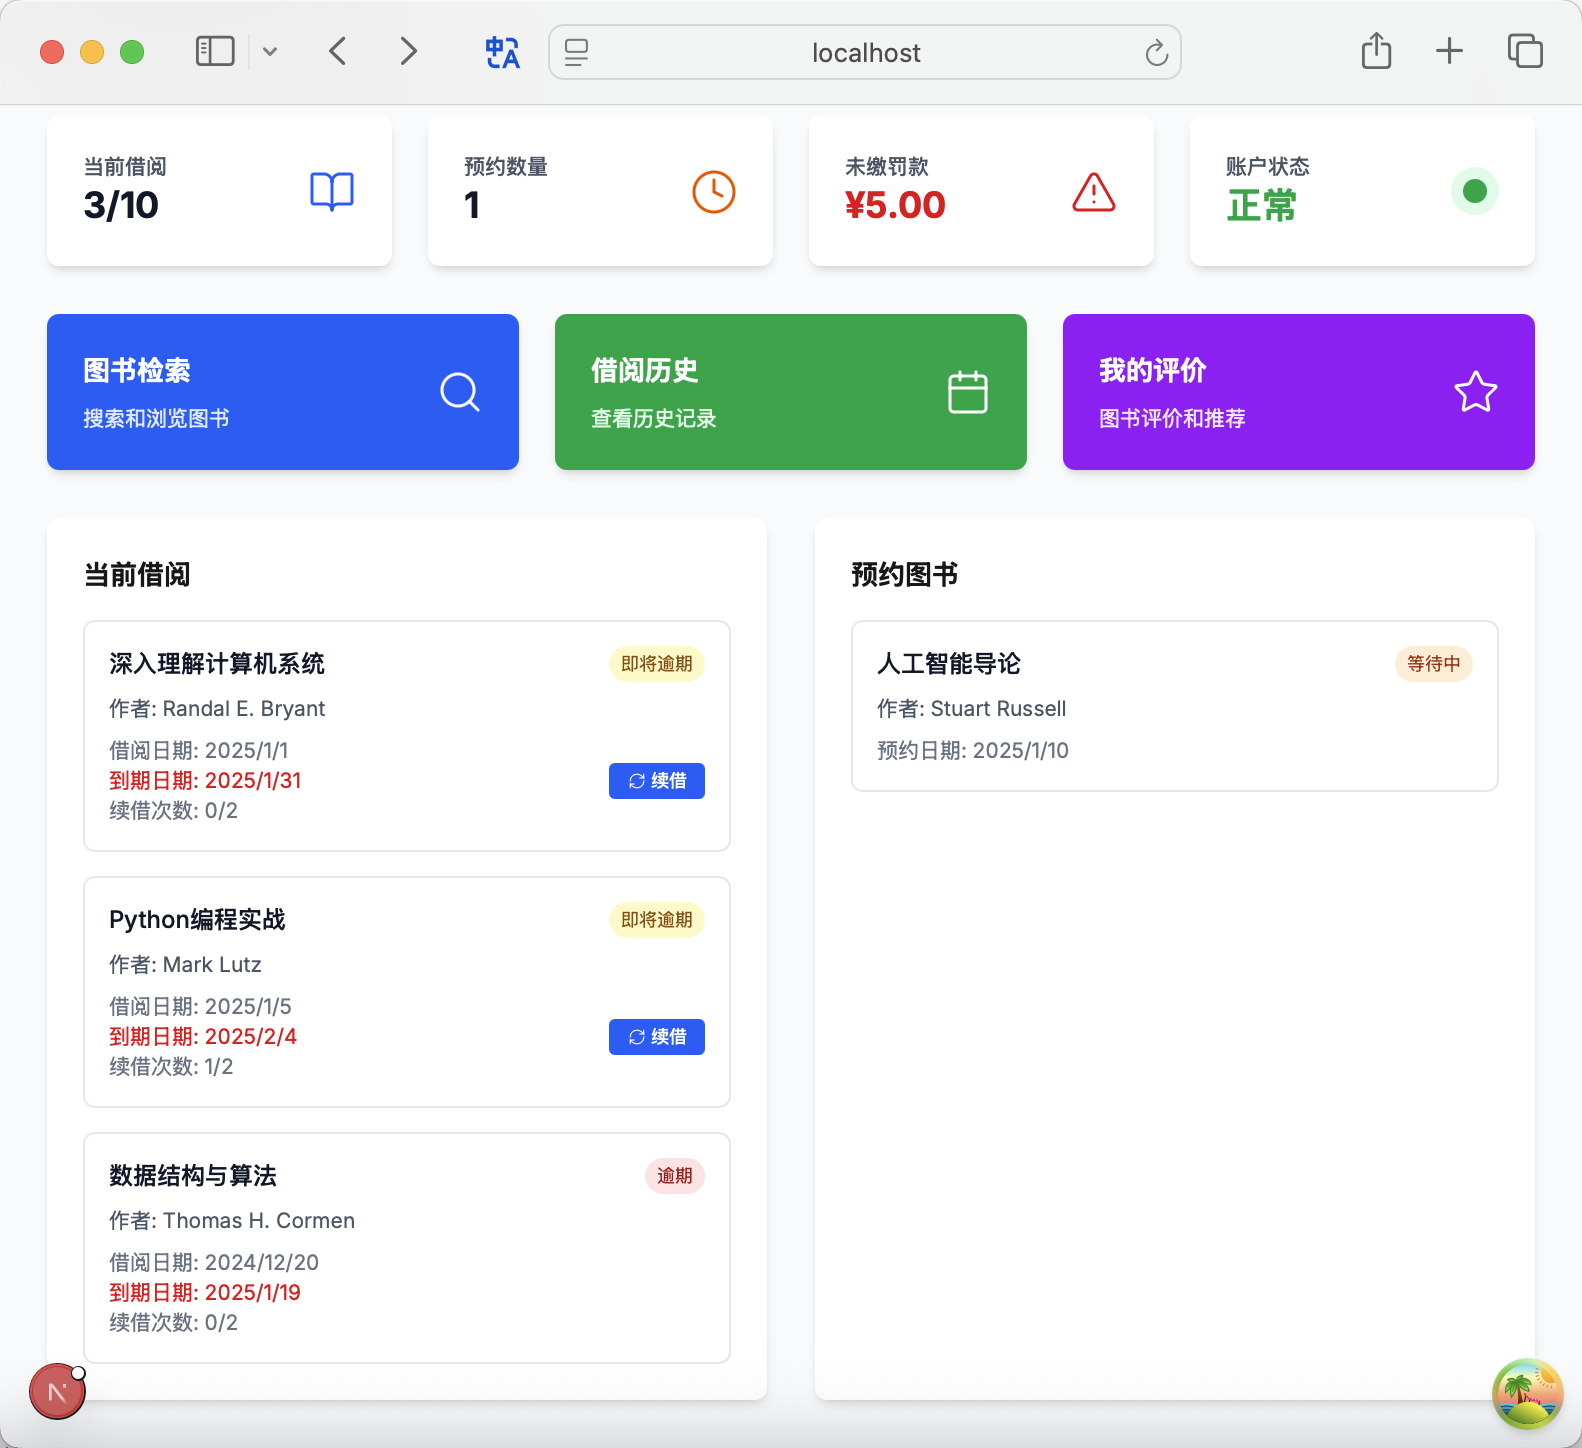
Task: Toggle the Safari sidebar
Action: tap(215, 52)
